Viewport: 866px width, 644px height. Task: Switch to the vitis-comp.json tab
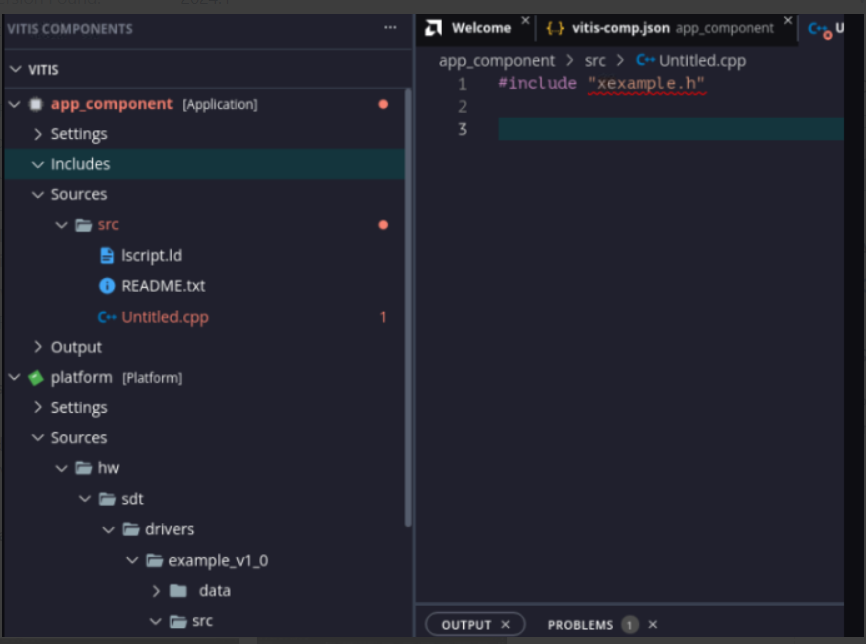[621, 28]
